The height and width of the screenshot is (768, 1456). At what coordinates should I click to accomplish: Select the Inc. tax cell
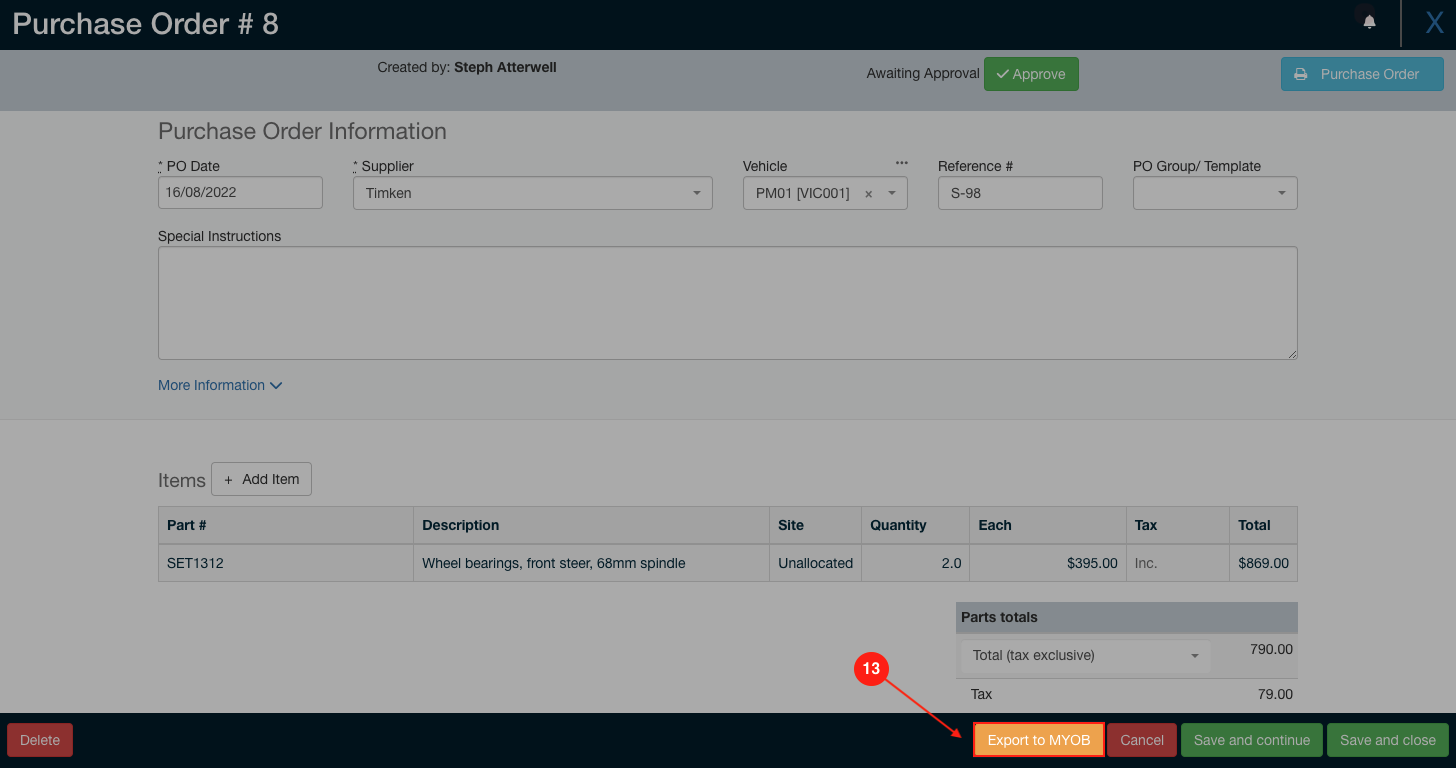pyautogui.click(x=1178, y=563)
